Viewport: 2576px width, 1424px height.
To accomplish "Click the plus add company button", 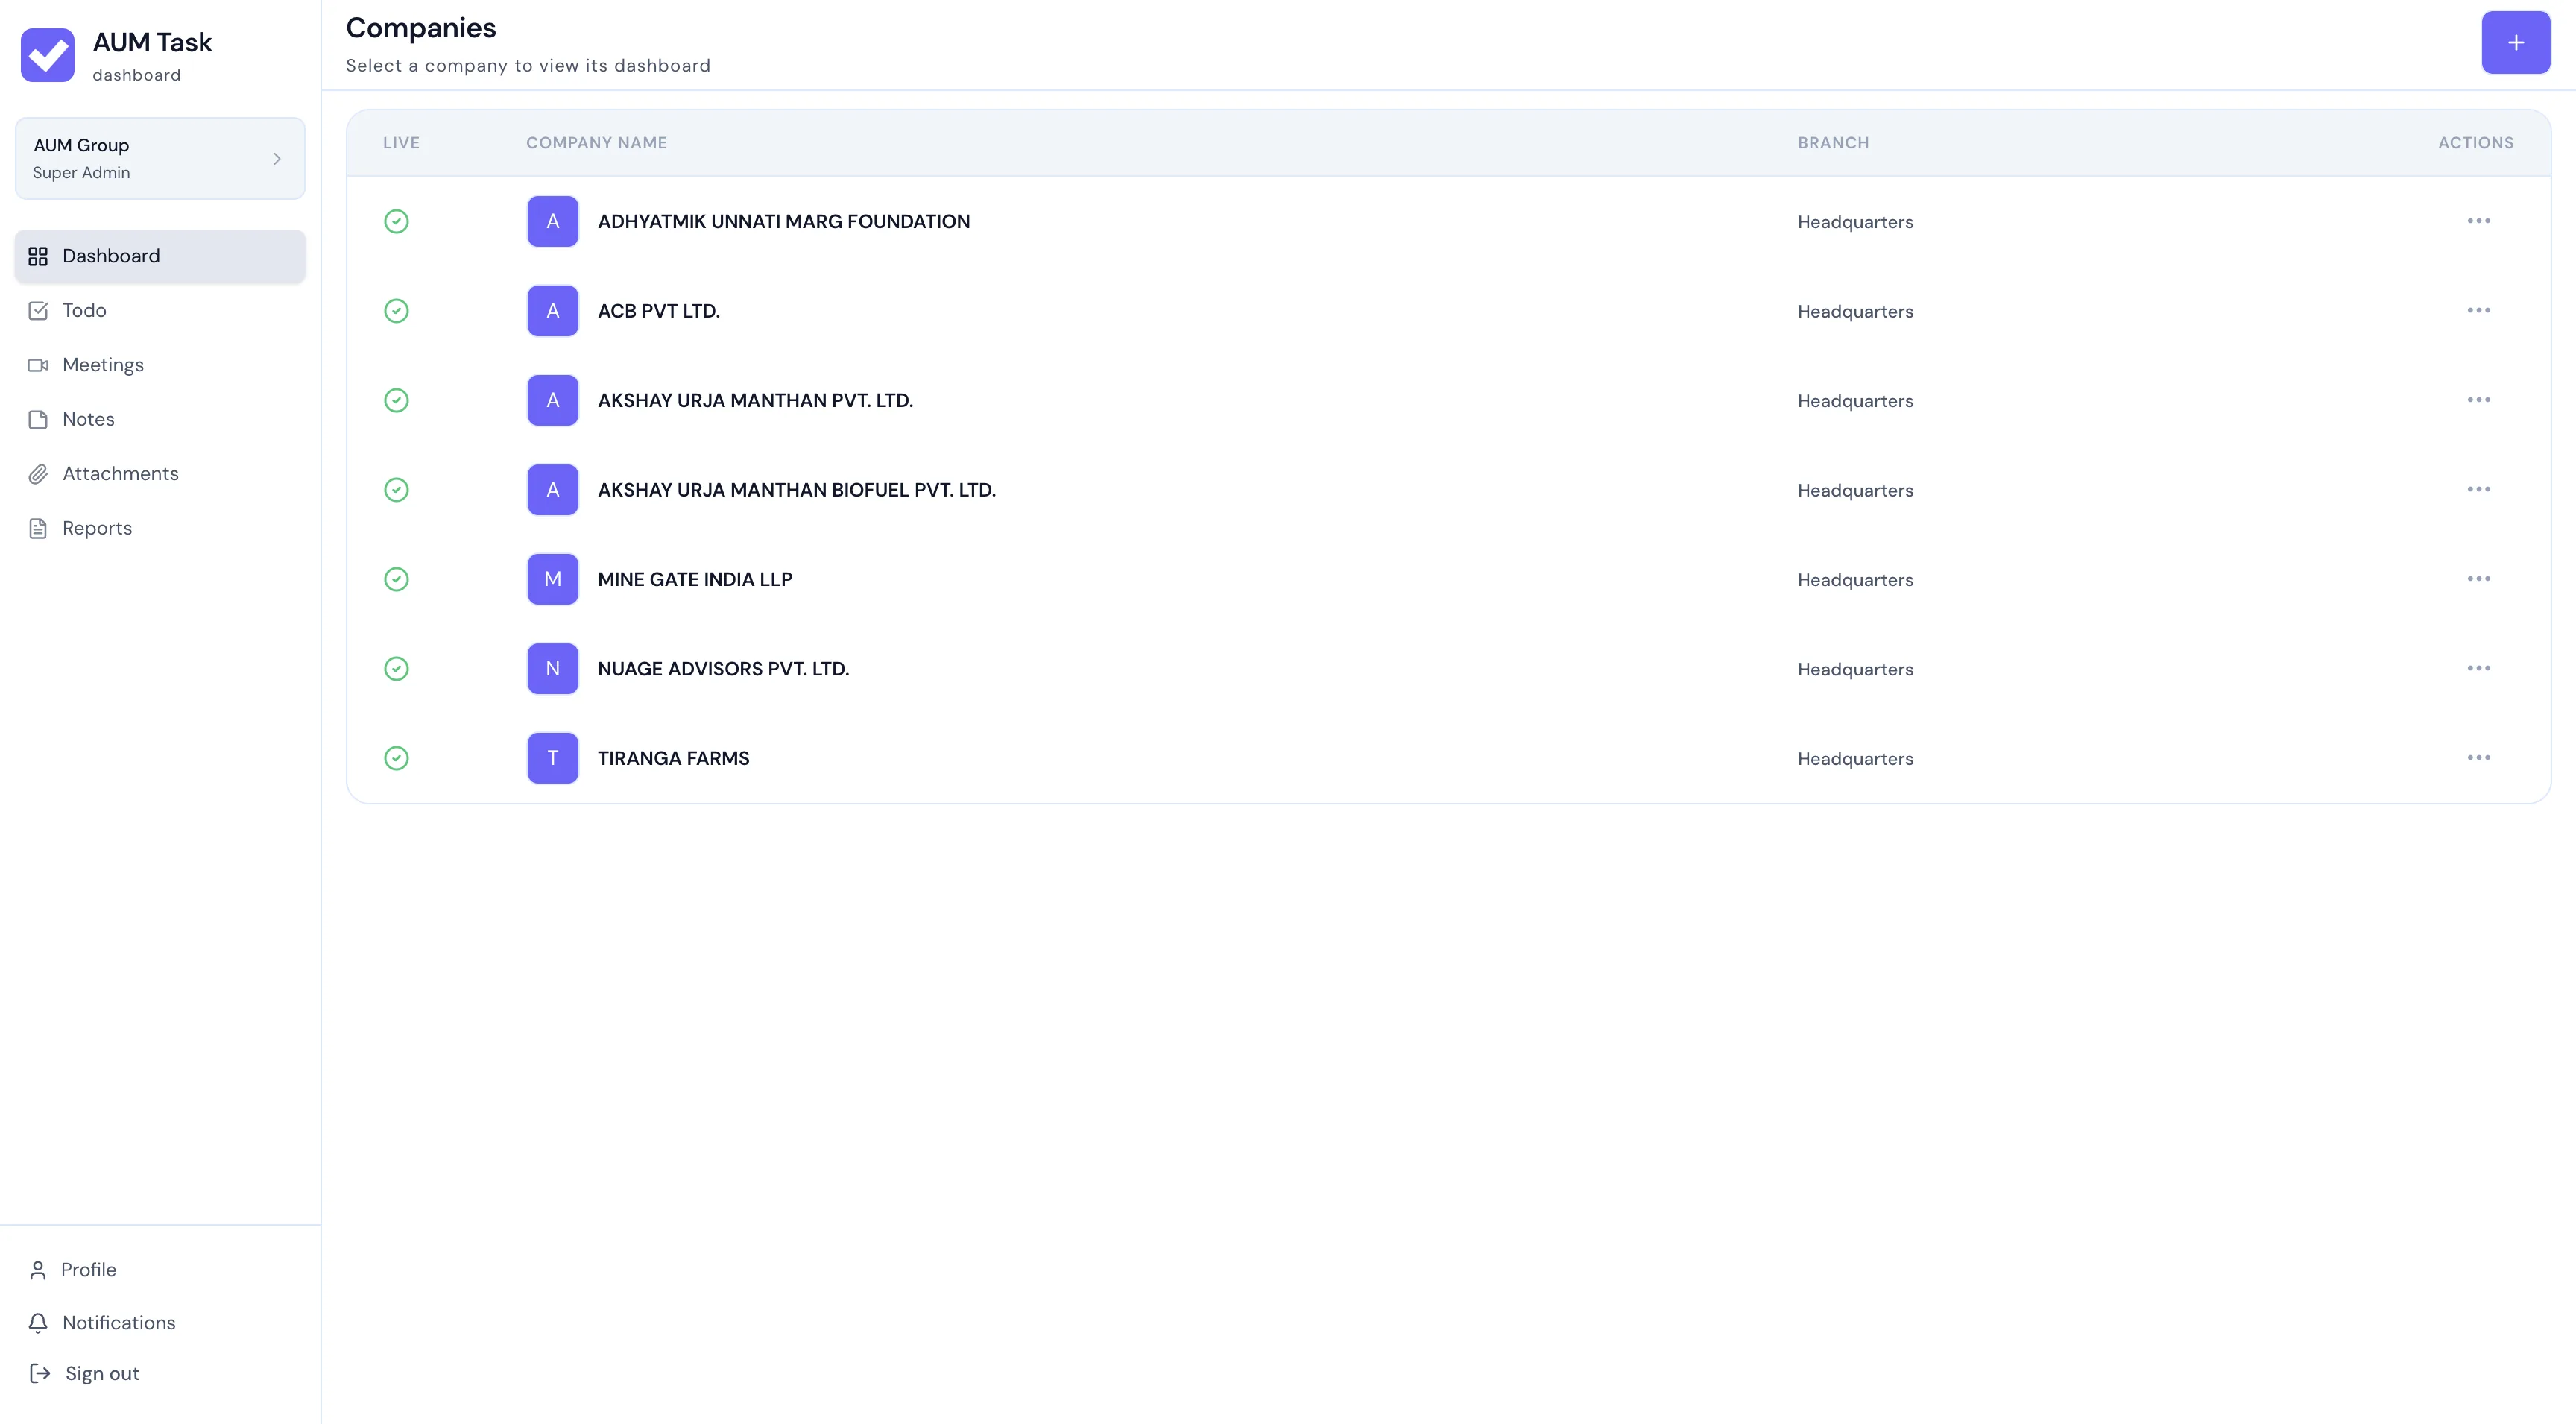I will tap(2515, 42).
